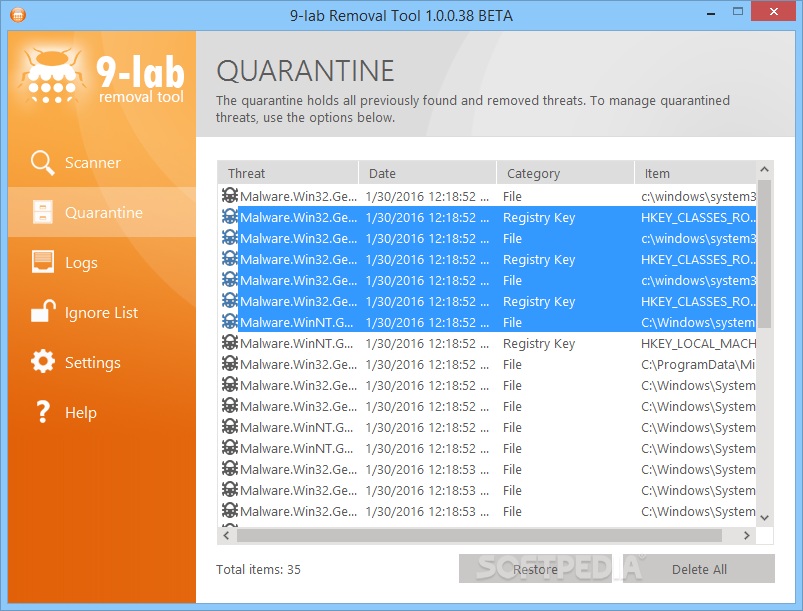Click bug icon of HKEY_LOCAL_MACH row
The image size is (803, 611).
229,343
